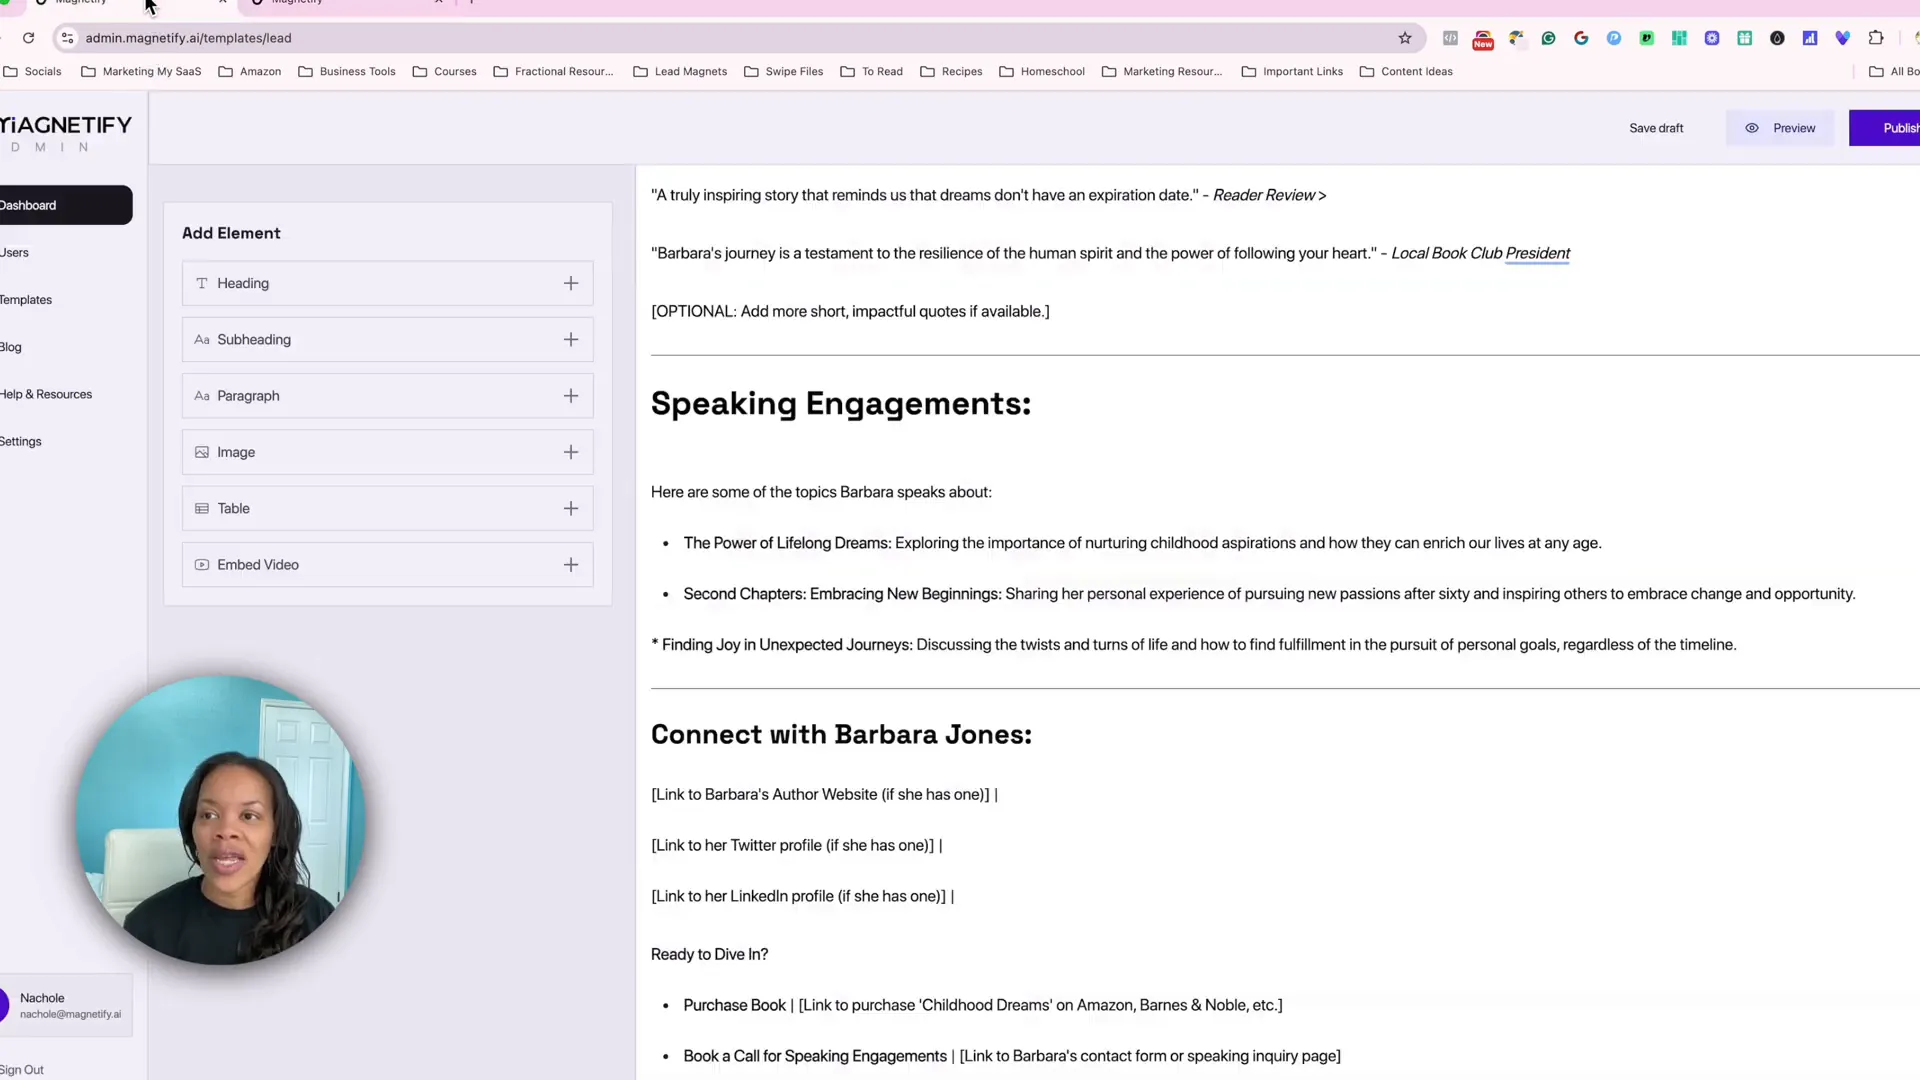Open Templates in the sidebar
The width and height of the screenshot is (1920, 1080).
26,300
